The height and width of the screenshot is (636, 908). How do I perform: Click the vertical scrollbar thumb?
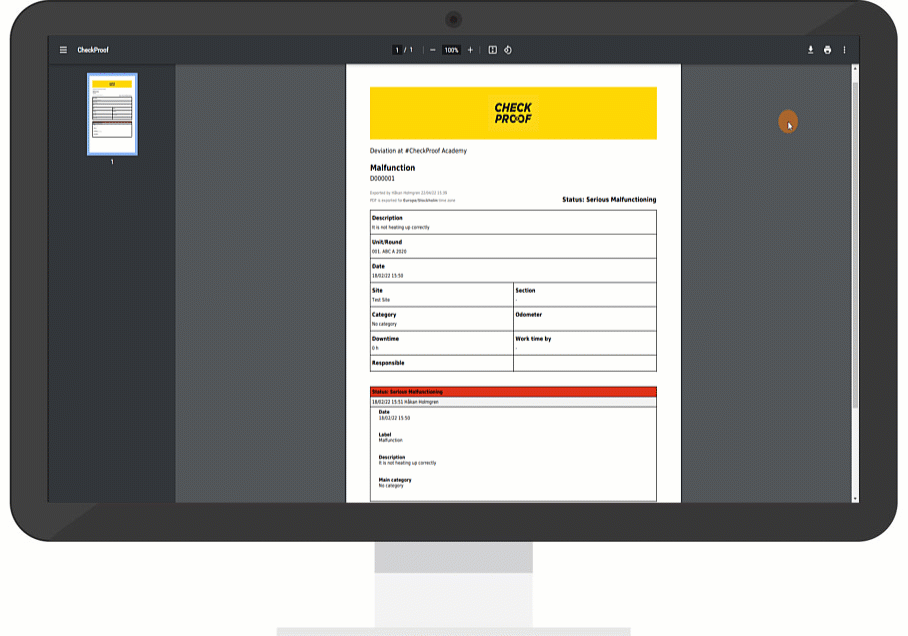point(854,240)
